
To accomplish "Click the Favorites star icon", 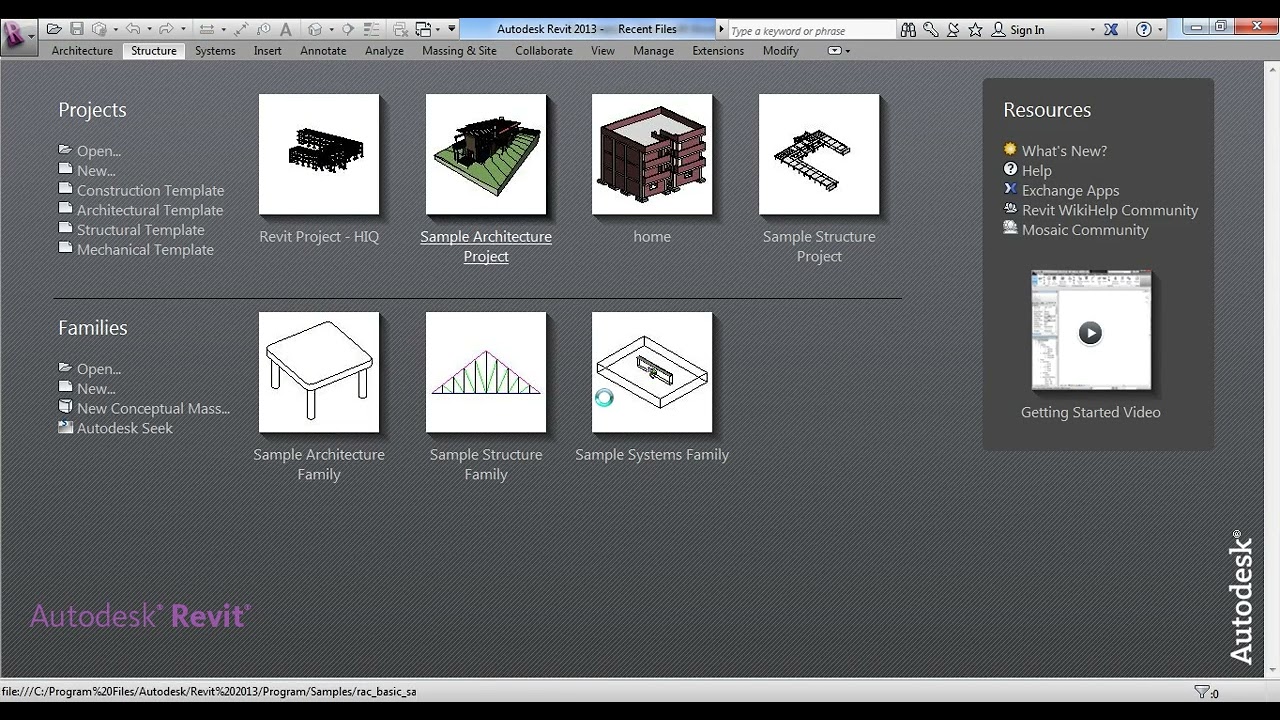I will point(975,30).
